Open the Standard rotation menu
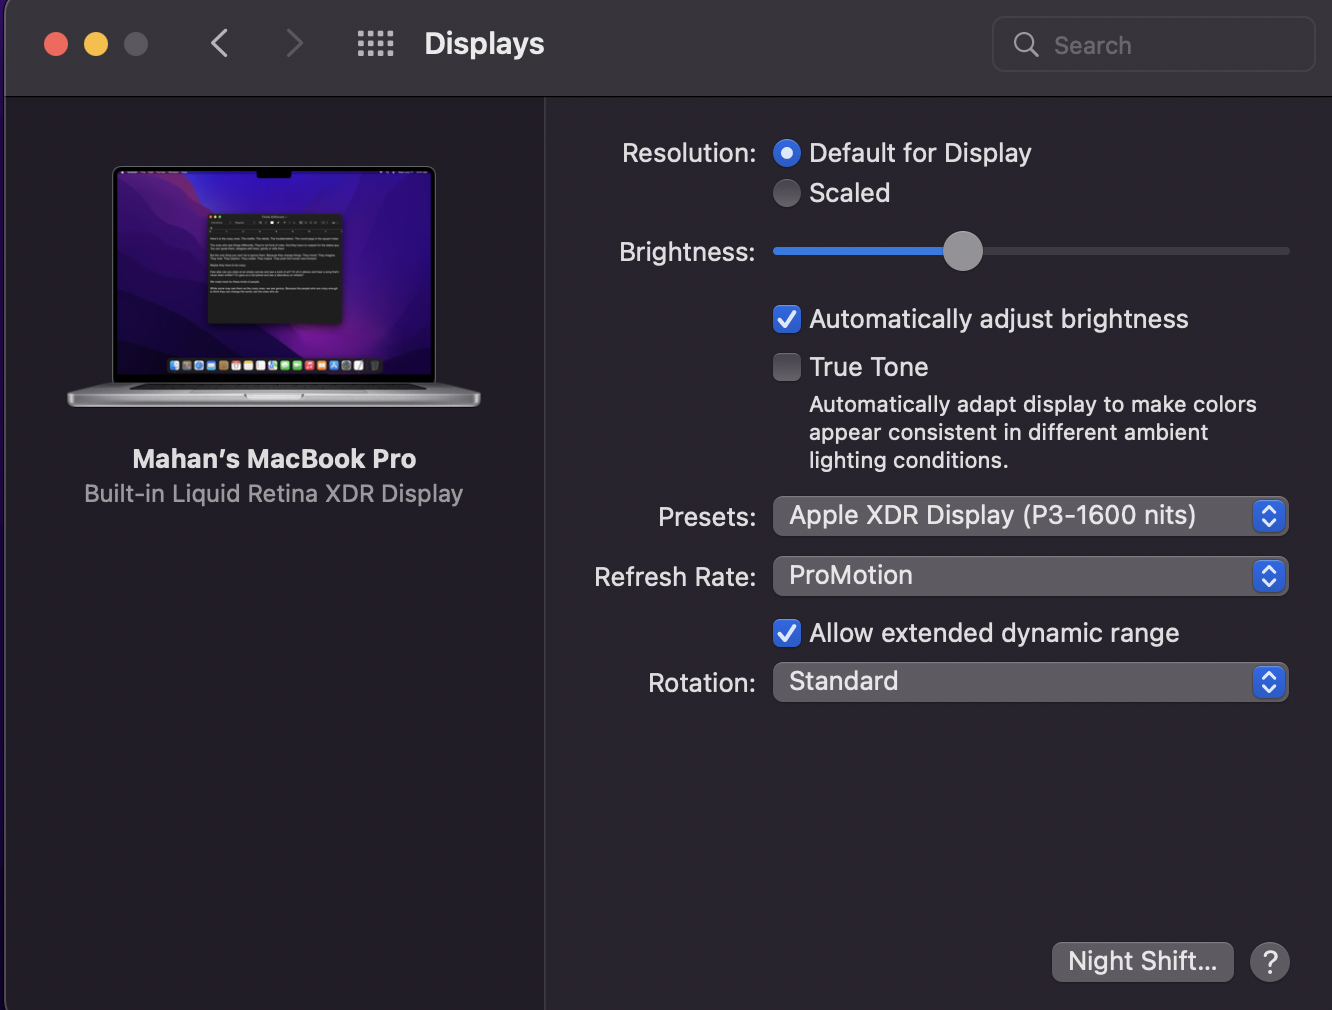This screenshot has height=1010, width=1332. [x=1010, y=682]
